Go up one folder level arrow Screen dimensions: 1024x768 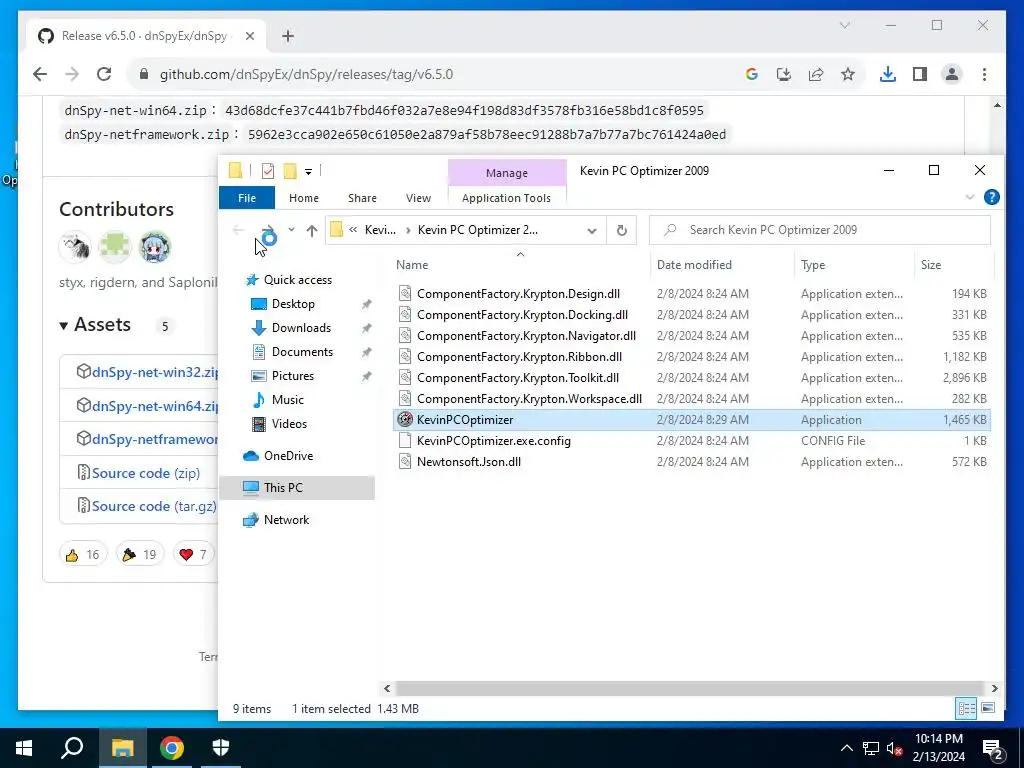pyautogui.click(x=312, y=231)
